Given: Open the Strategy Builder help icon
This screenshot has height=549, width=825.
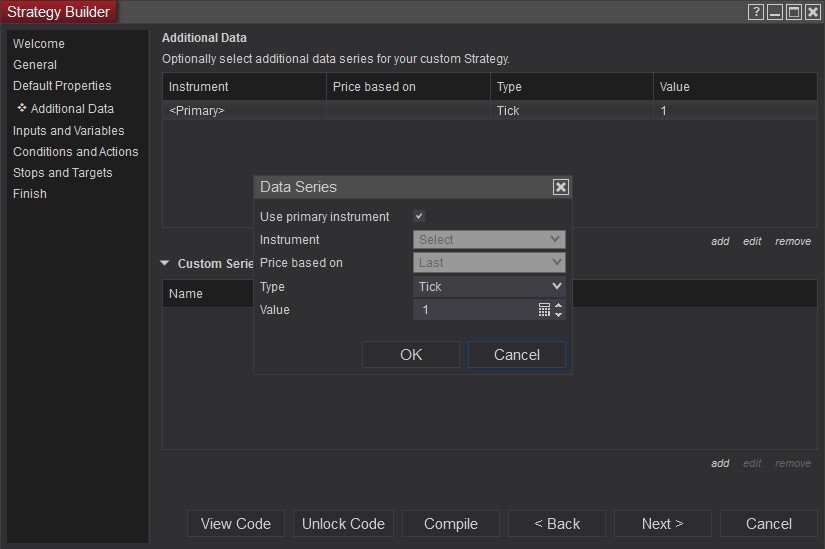Looking at the screenshot, I should coord(756,12).
